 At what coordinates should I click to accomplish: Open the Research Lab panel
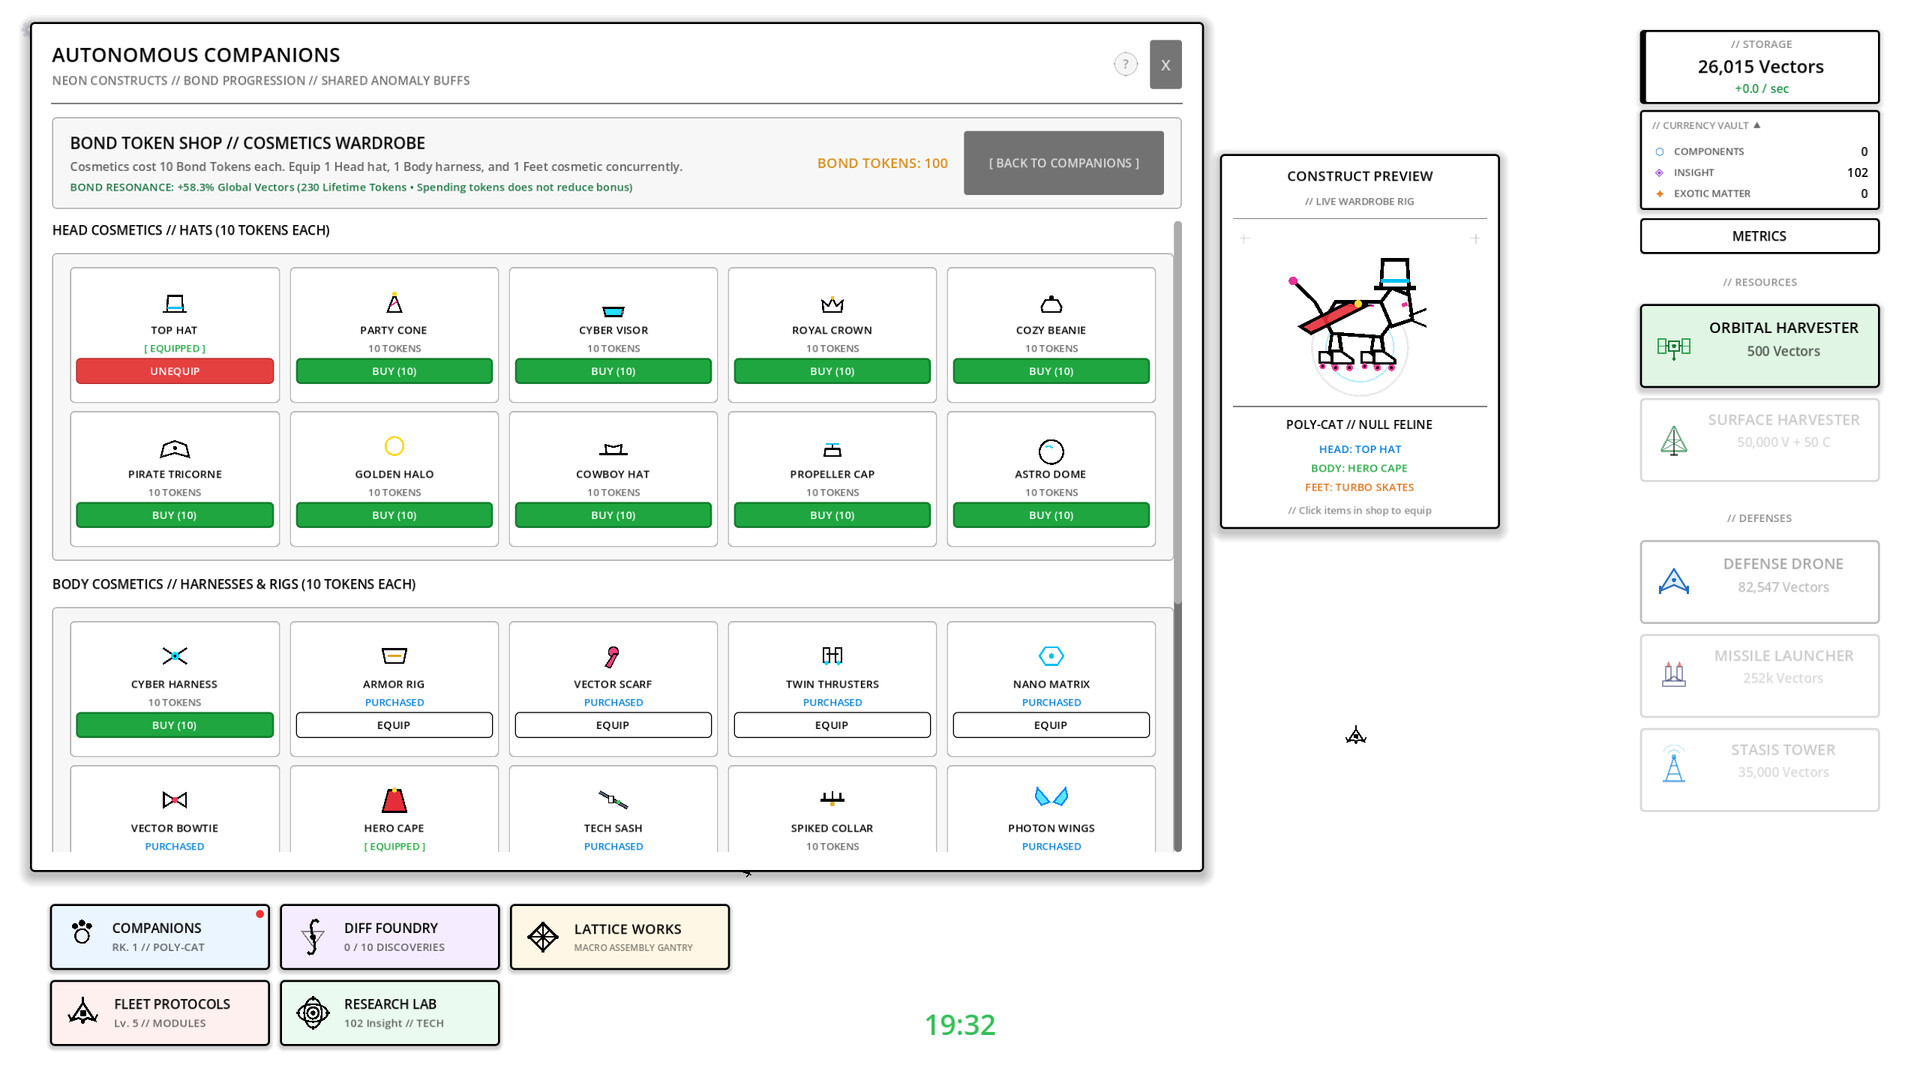click(390, 1013)
